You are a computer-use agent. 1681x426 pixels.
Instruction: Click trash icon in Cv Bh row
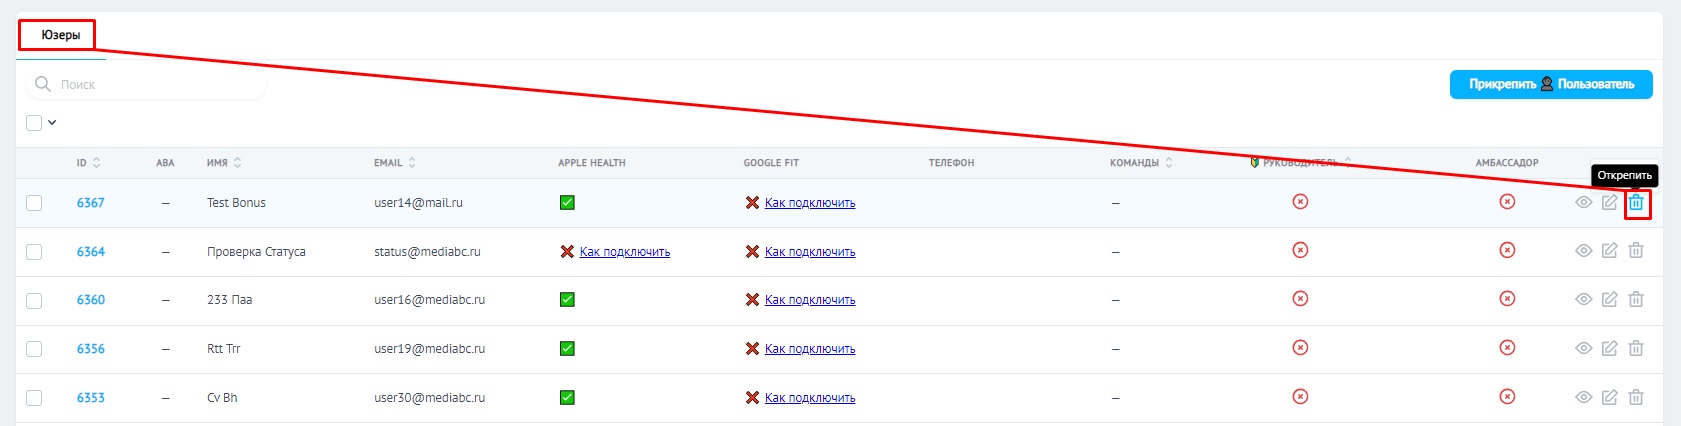(1636, 397)
